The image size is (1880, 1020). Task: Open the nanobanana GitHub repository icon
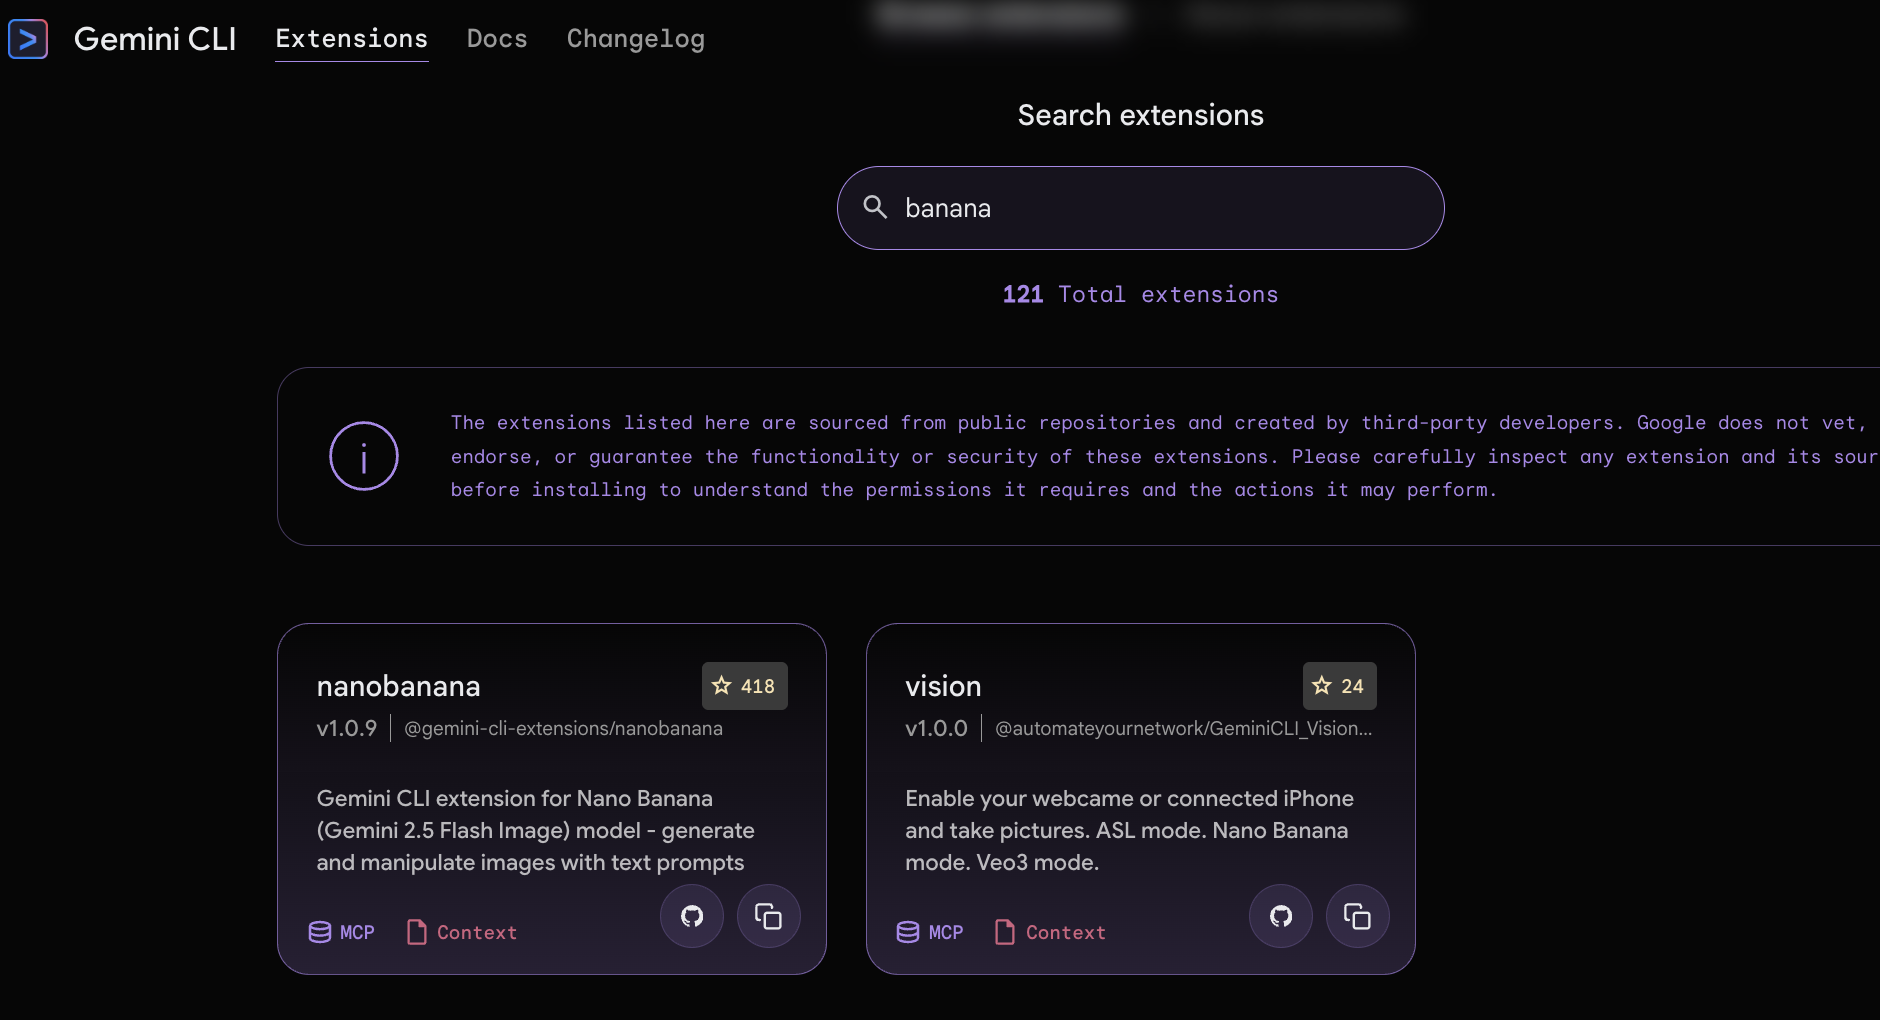(692, 916)
